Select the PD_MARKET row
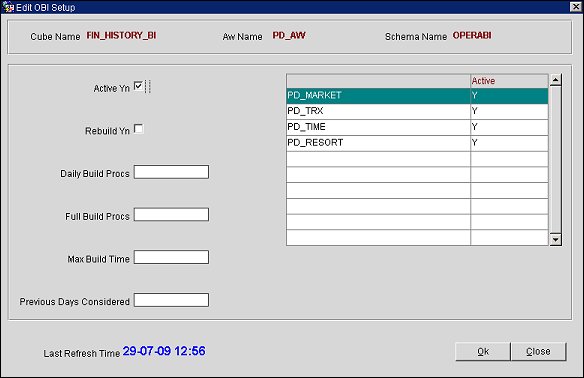The height and width of the screenshot is (378, 584). [x=417, y=96]
